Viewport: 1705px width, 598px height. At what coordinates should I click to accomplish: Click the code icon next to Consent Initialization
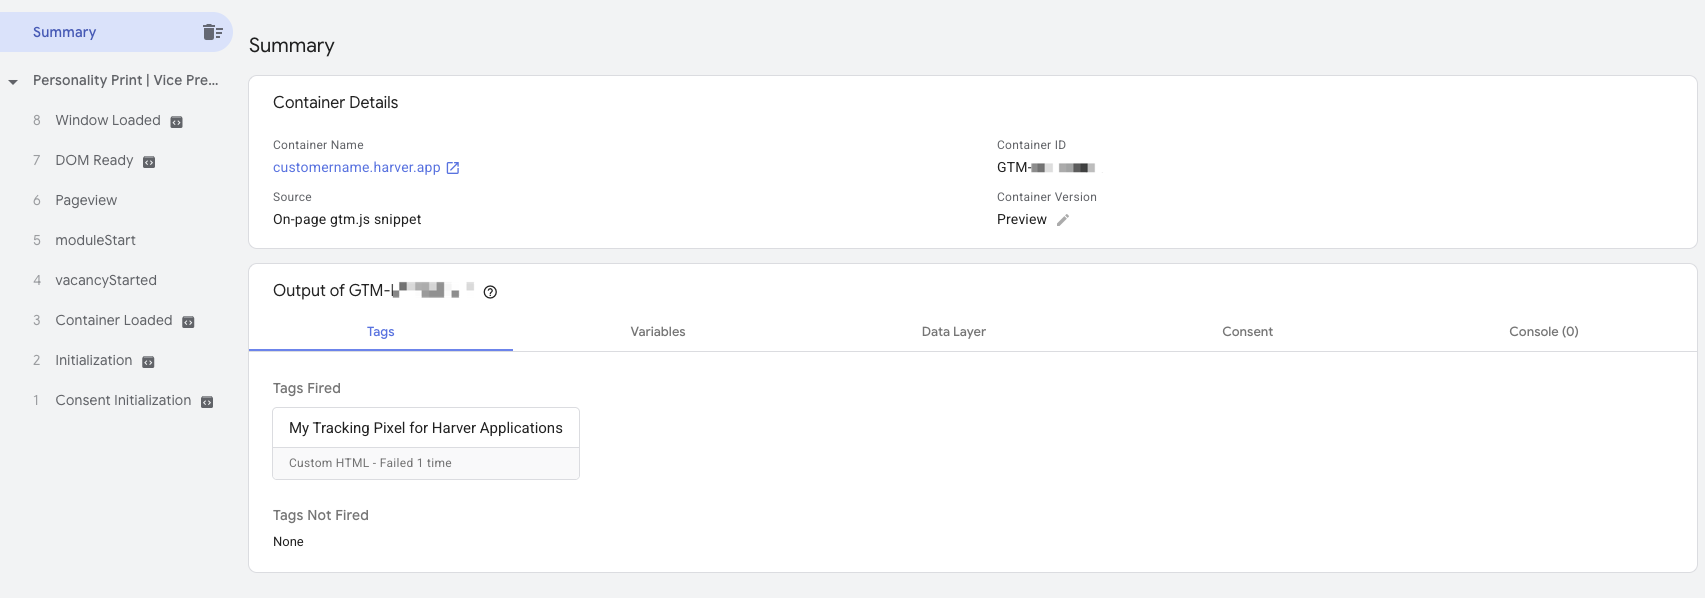pos(207,402)
